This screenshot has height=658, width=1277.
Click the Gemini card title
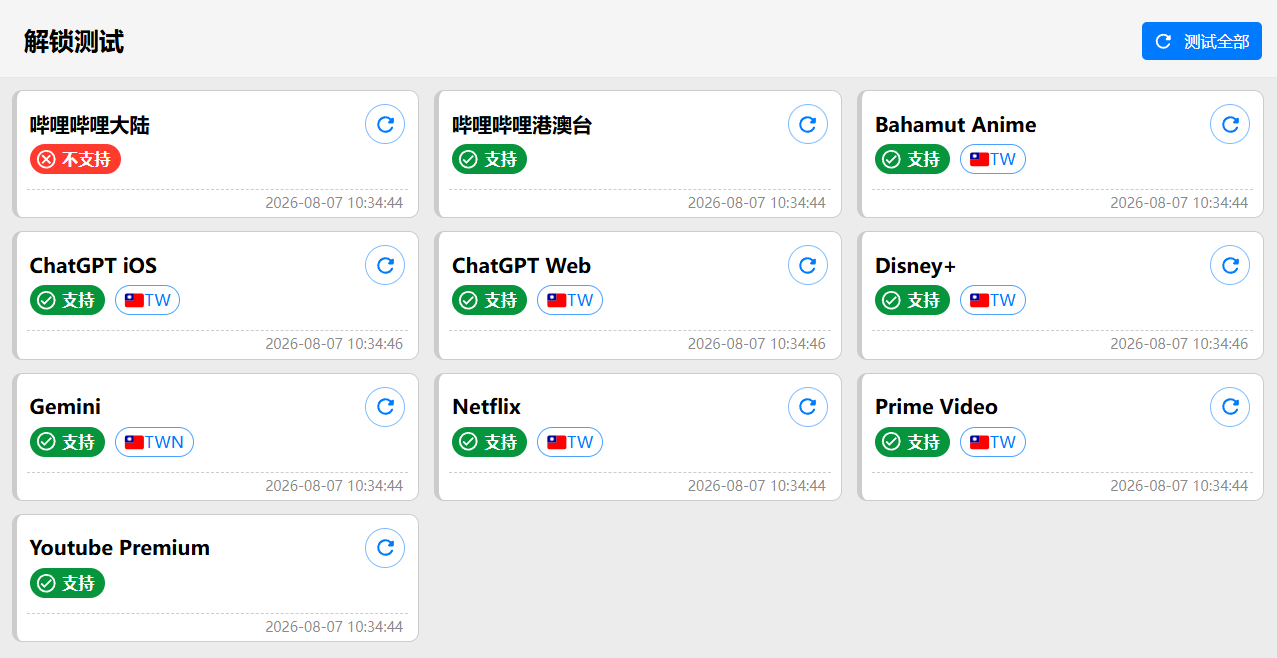click(x=65, y=407)
